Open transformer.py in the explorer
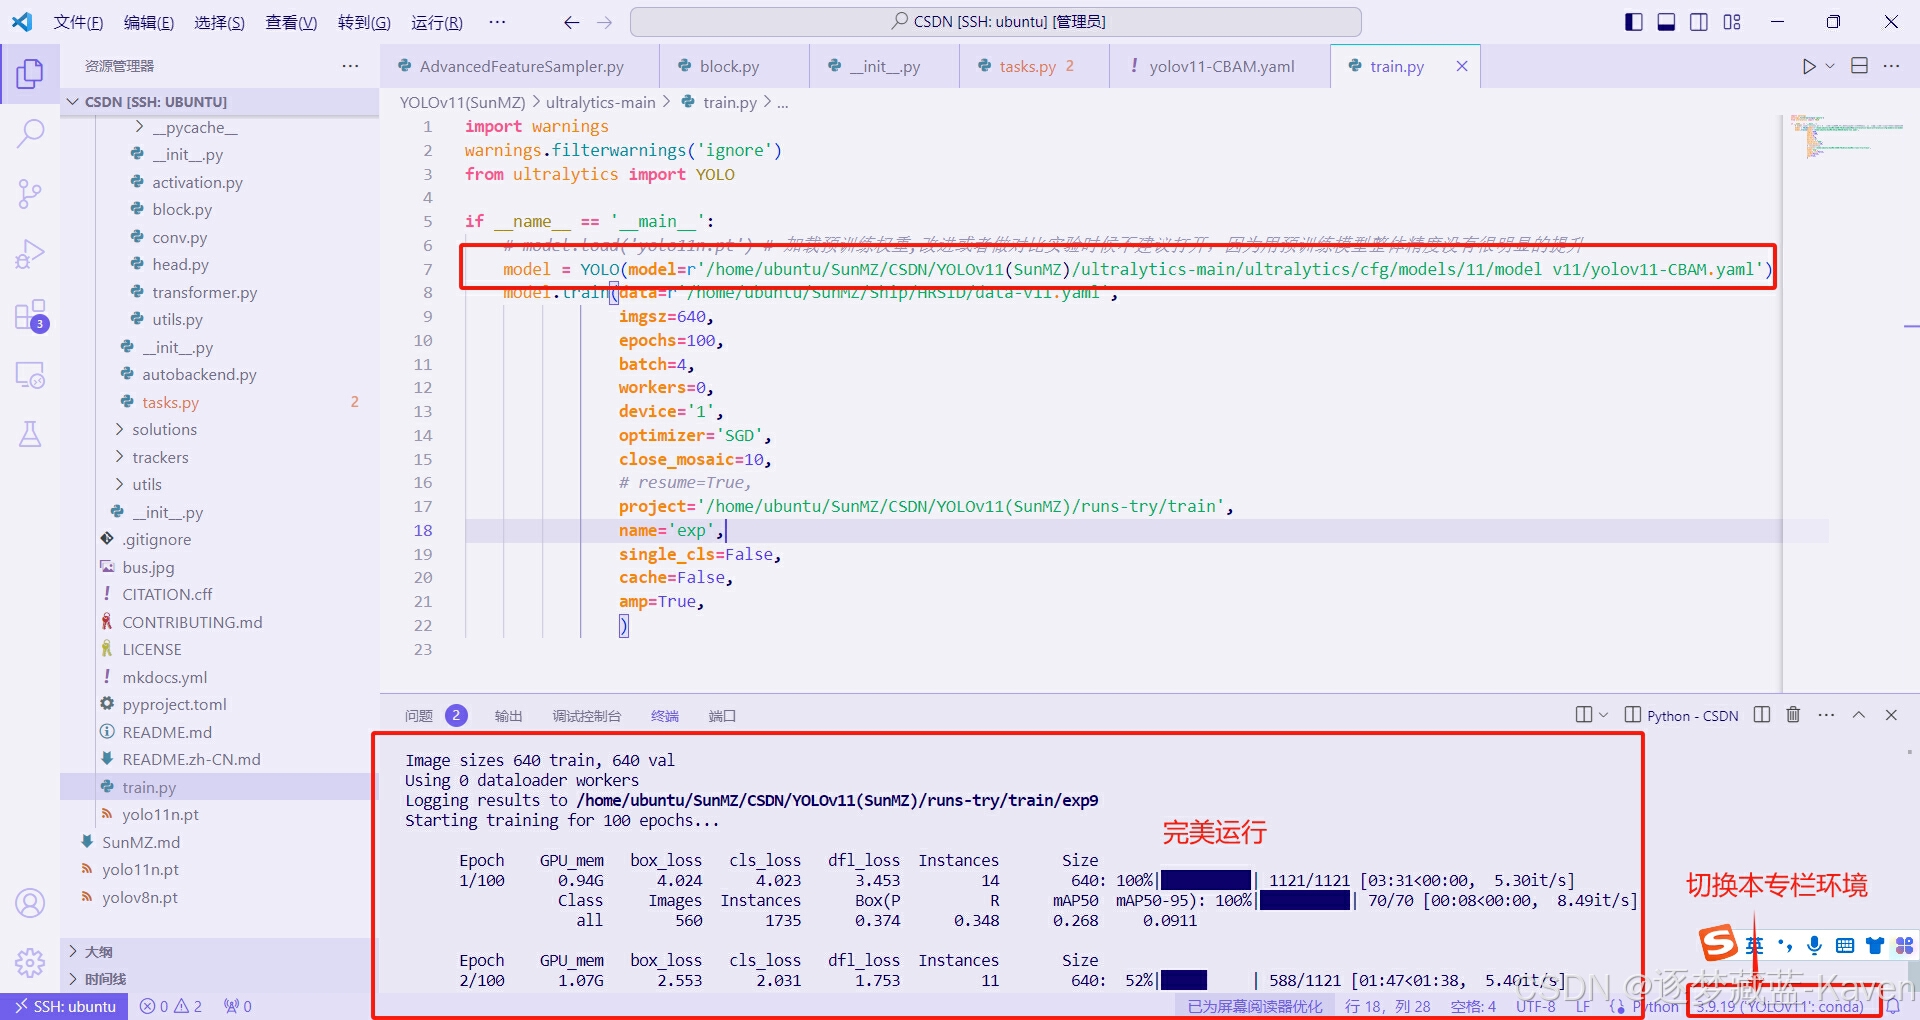Image resolution: width=1920 pixels, height=1020 pixels. click(x=219, y=292)
